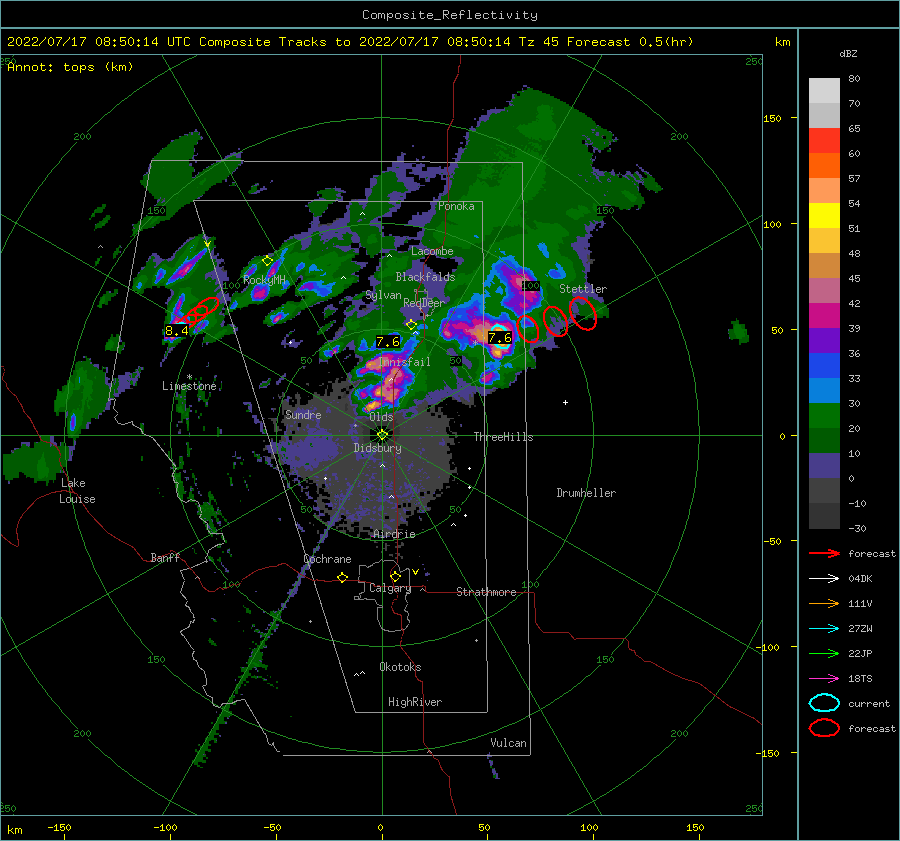Click the Strathmore map label
The width and height of the screenshot is (900, 841).
[x=486, y=592]
